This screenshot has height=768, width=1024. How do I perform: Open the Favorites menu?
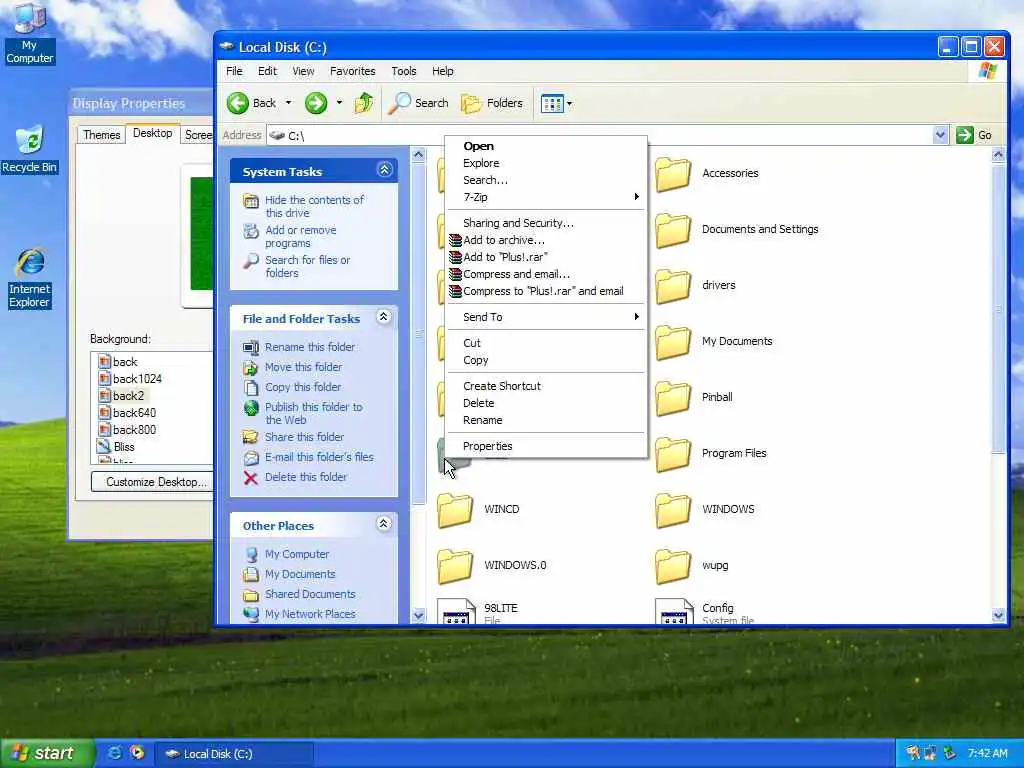(353, 71)
